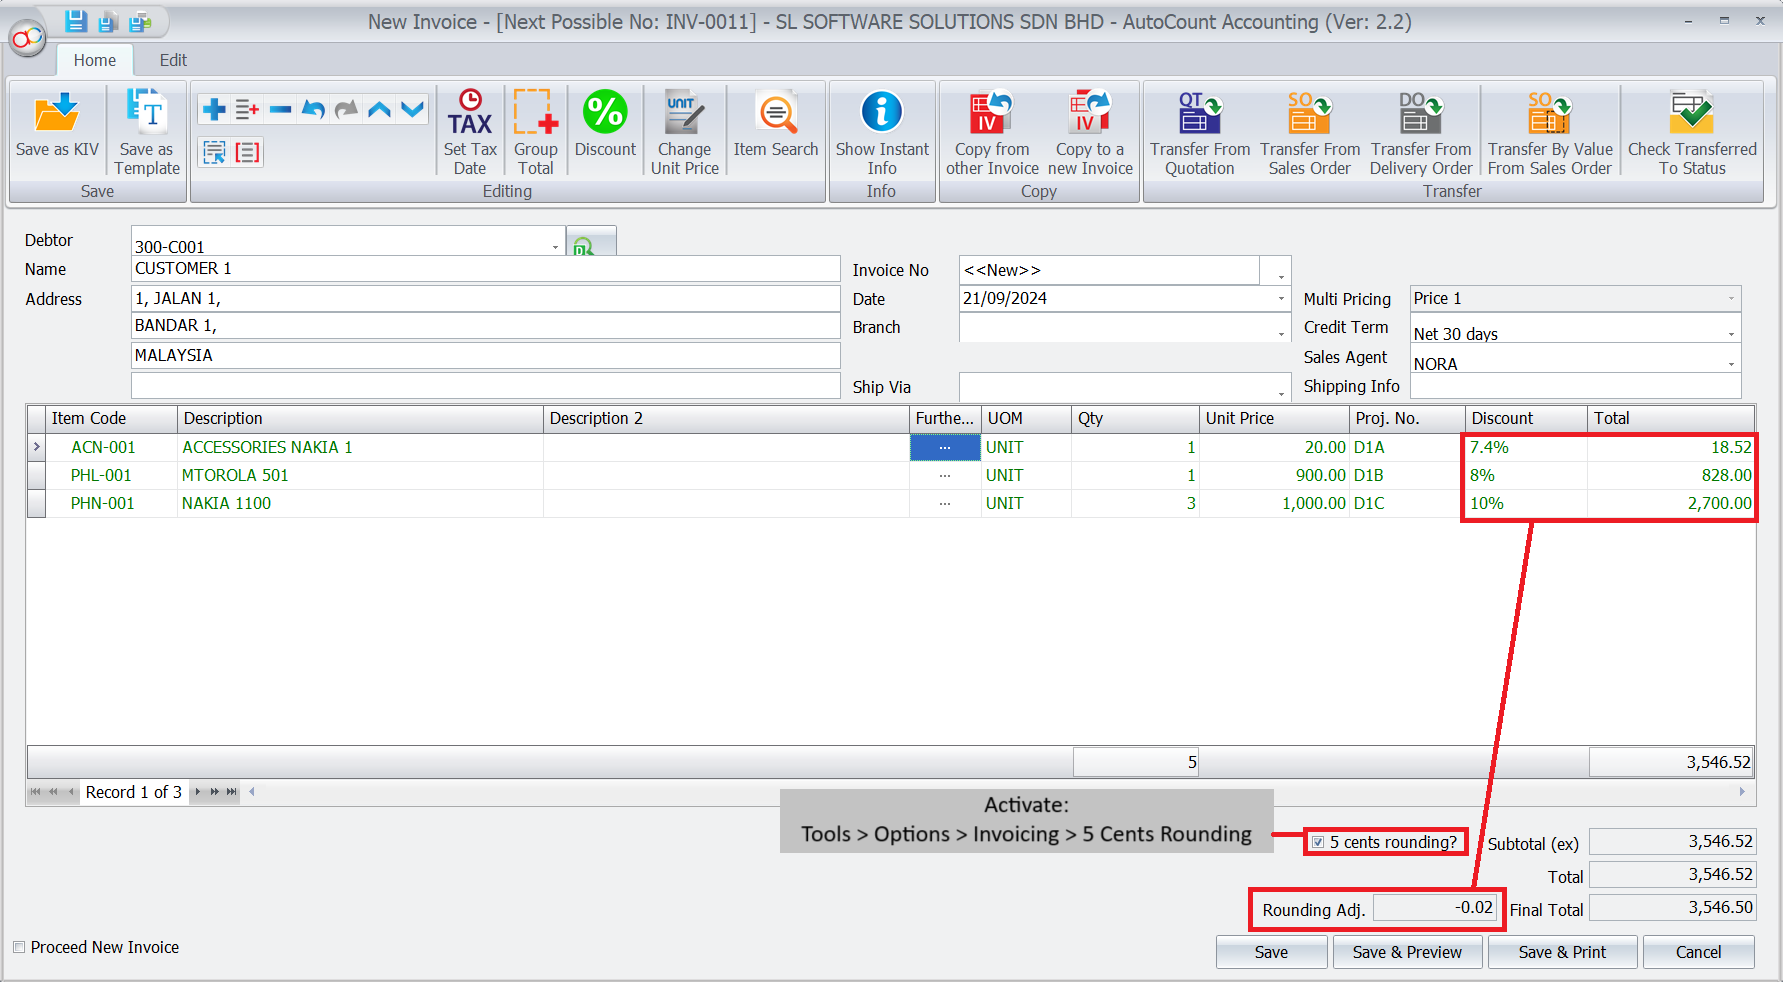1783x982 pixels.
Task: Open the Date picker dropdown
Action: pyautogui.click(x=1281, y=299)
